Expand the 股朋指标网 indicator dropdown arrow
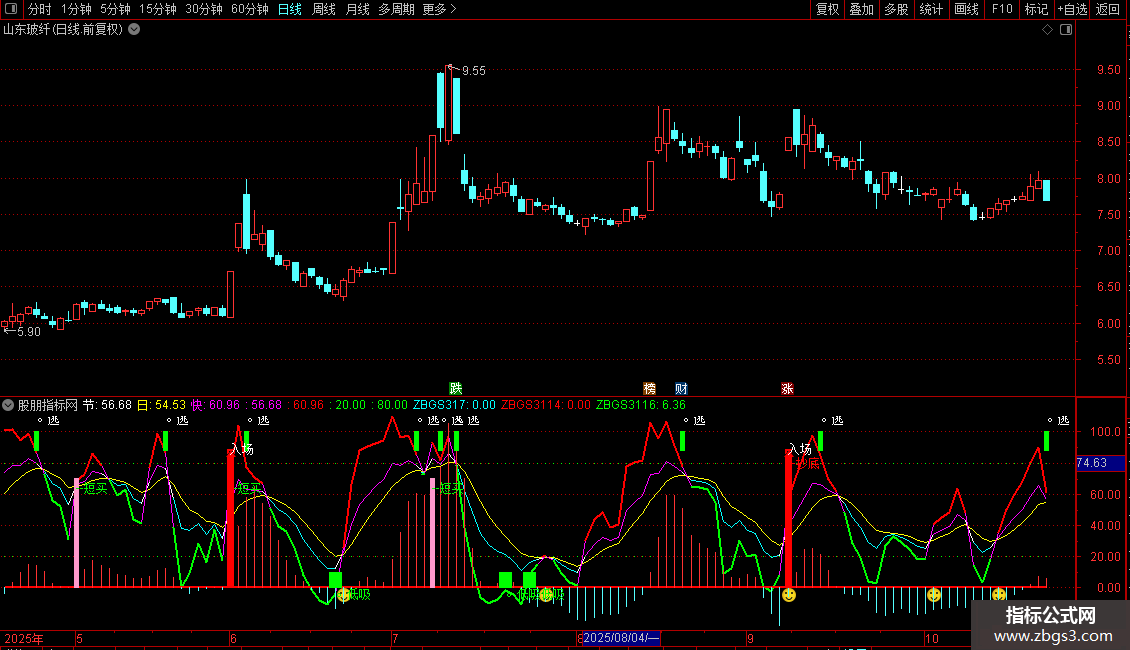Screen dimensions: 1130x650 coord(9,406)
